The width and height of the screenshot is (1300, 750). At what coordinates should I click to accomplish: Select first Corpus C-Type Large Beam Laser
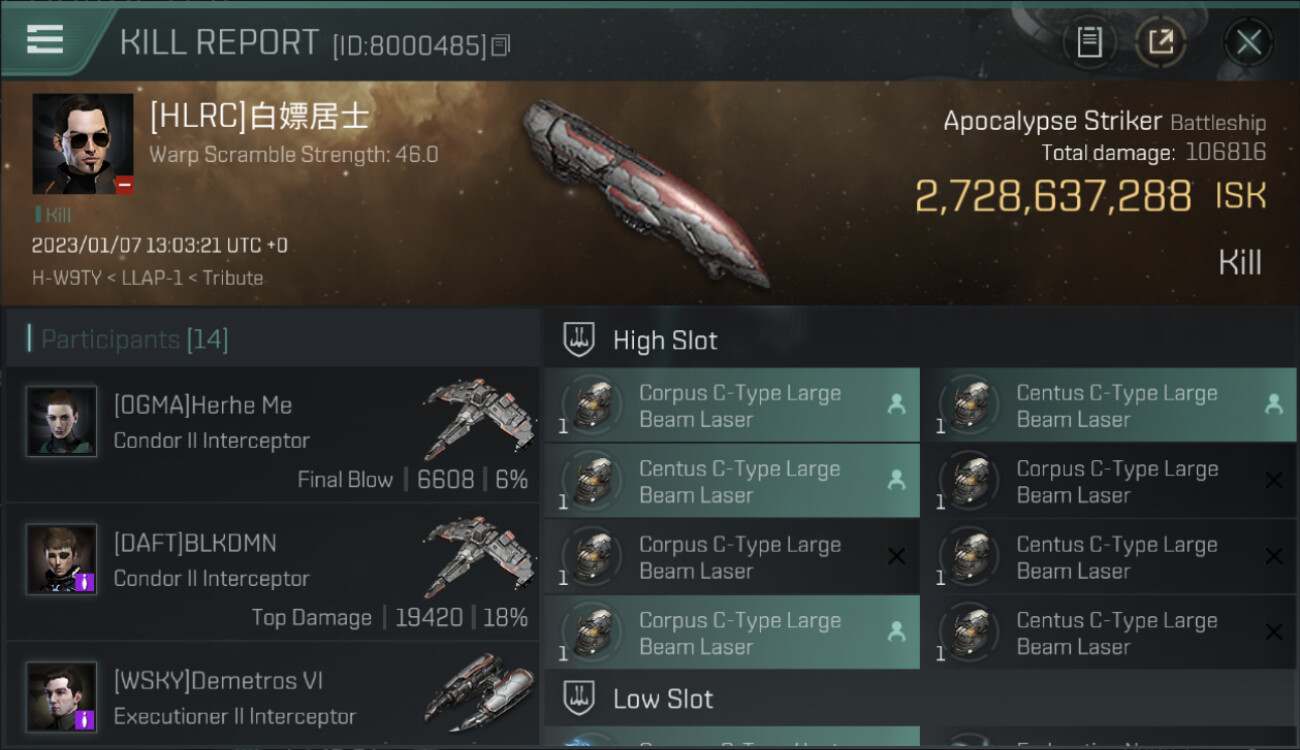click(732, 405)
